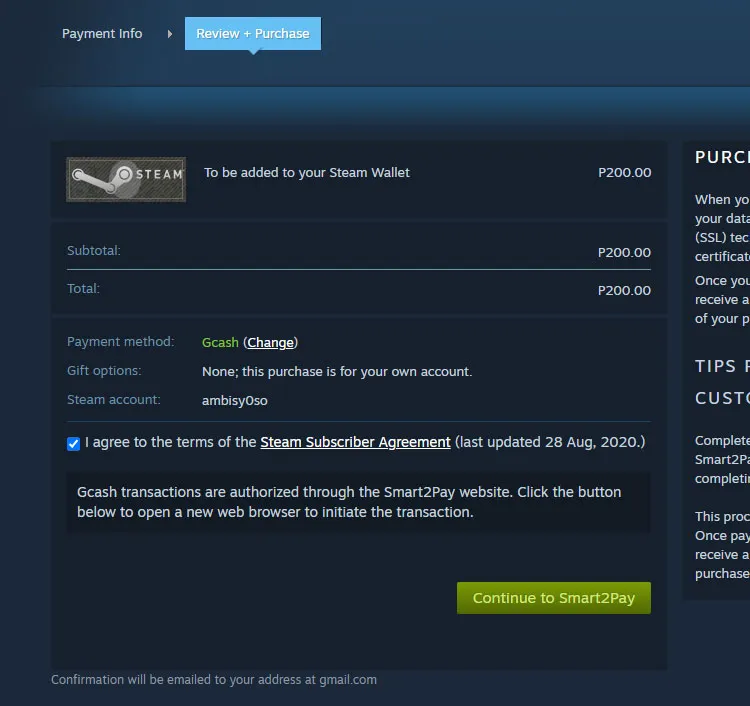Click the arrow icon after Payment Info
This screenshot has width=750, height=706.
170,34
